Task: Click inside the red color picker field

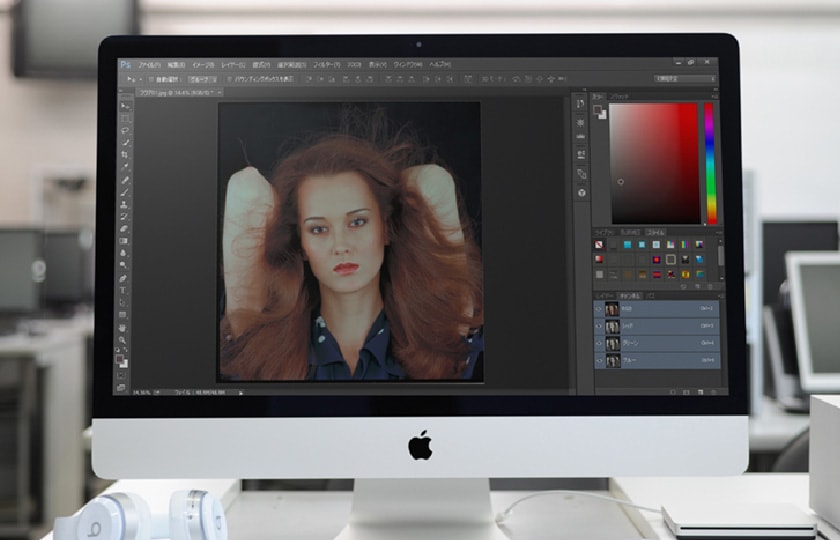Action: click(655, 163)
